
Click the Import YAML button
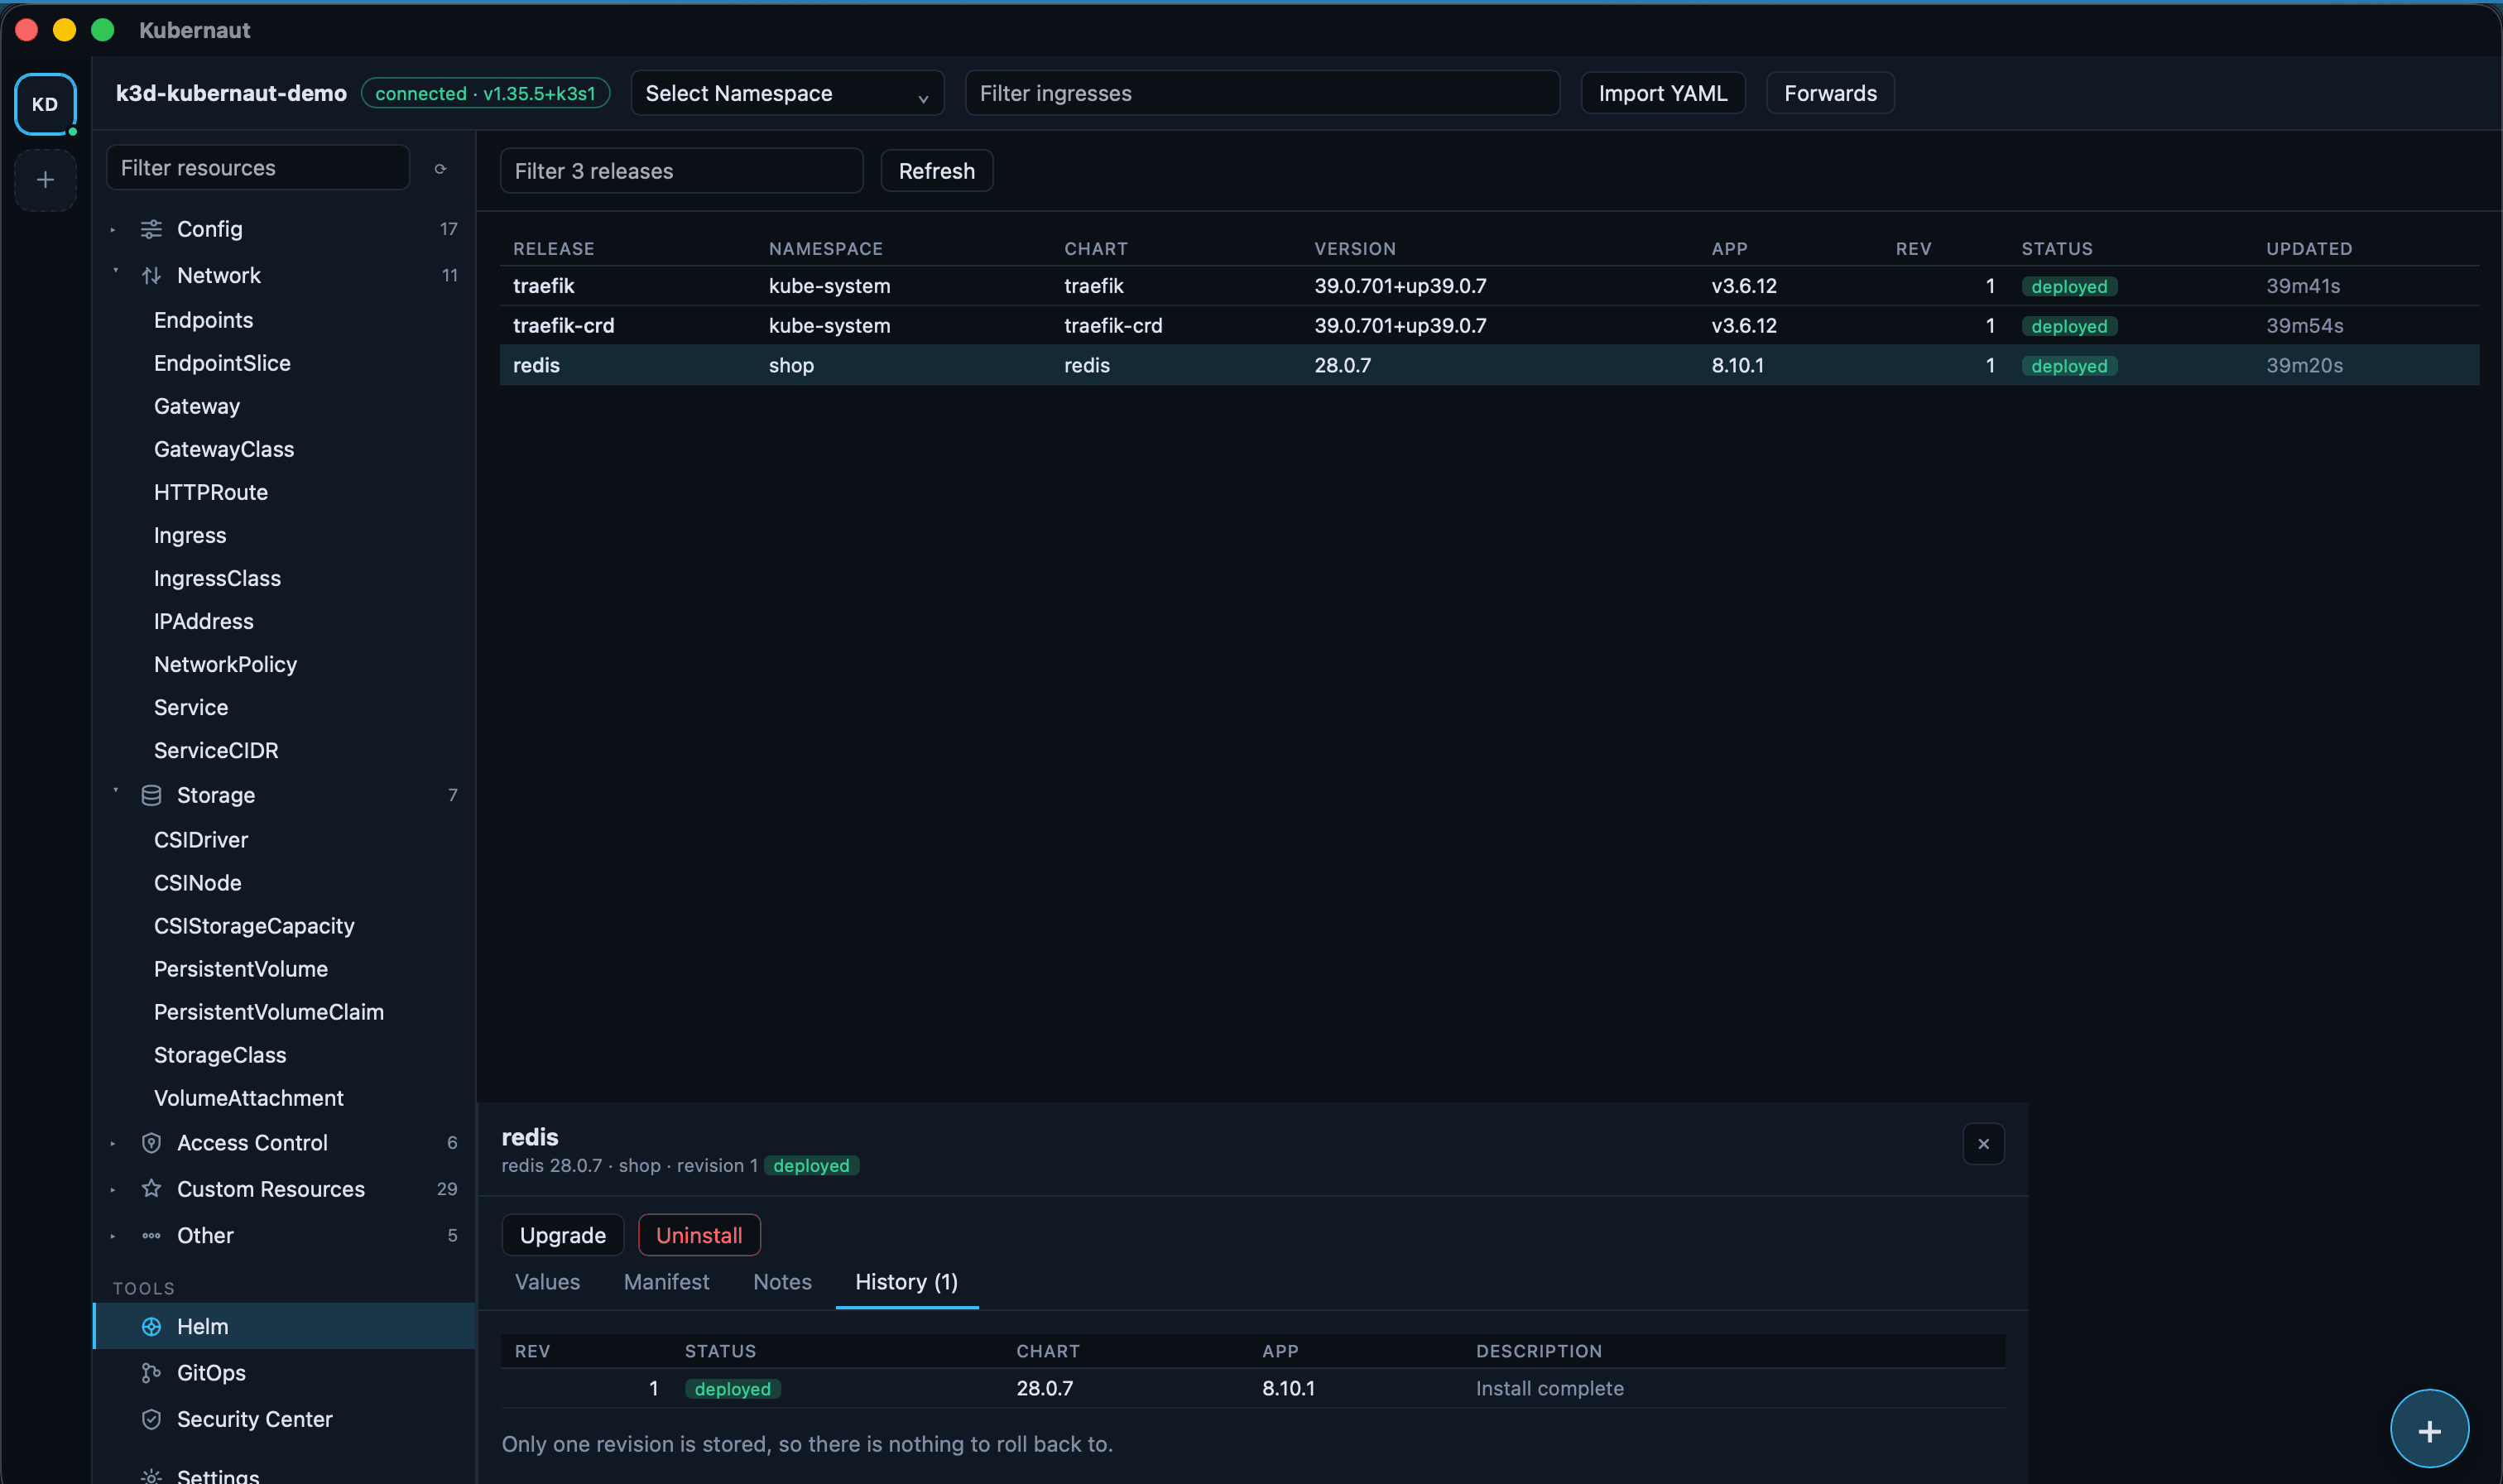tap(1662, 93)
